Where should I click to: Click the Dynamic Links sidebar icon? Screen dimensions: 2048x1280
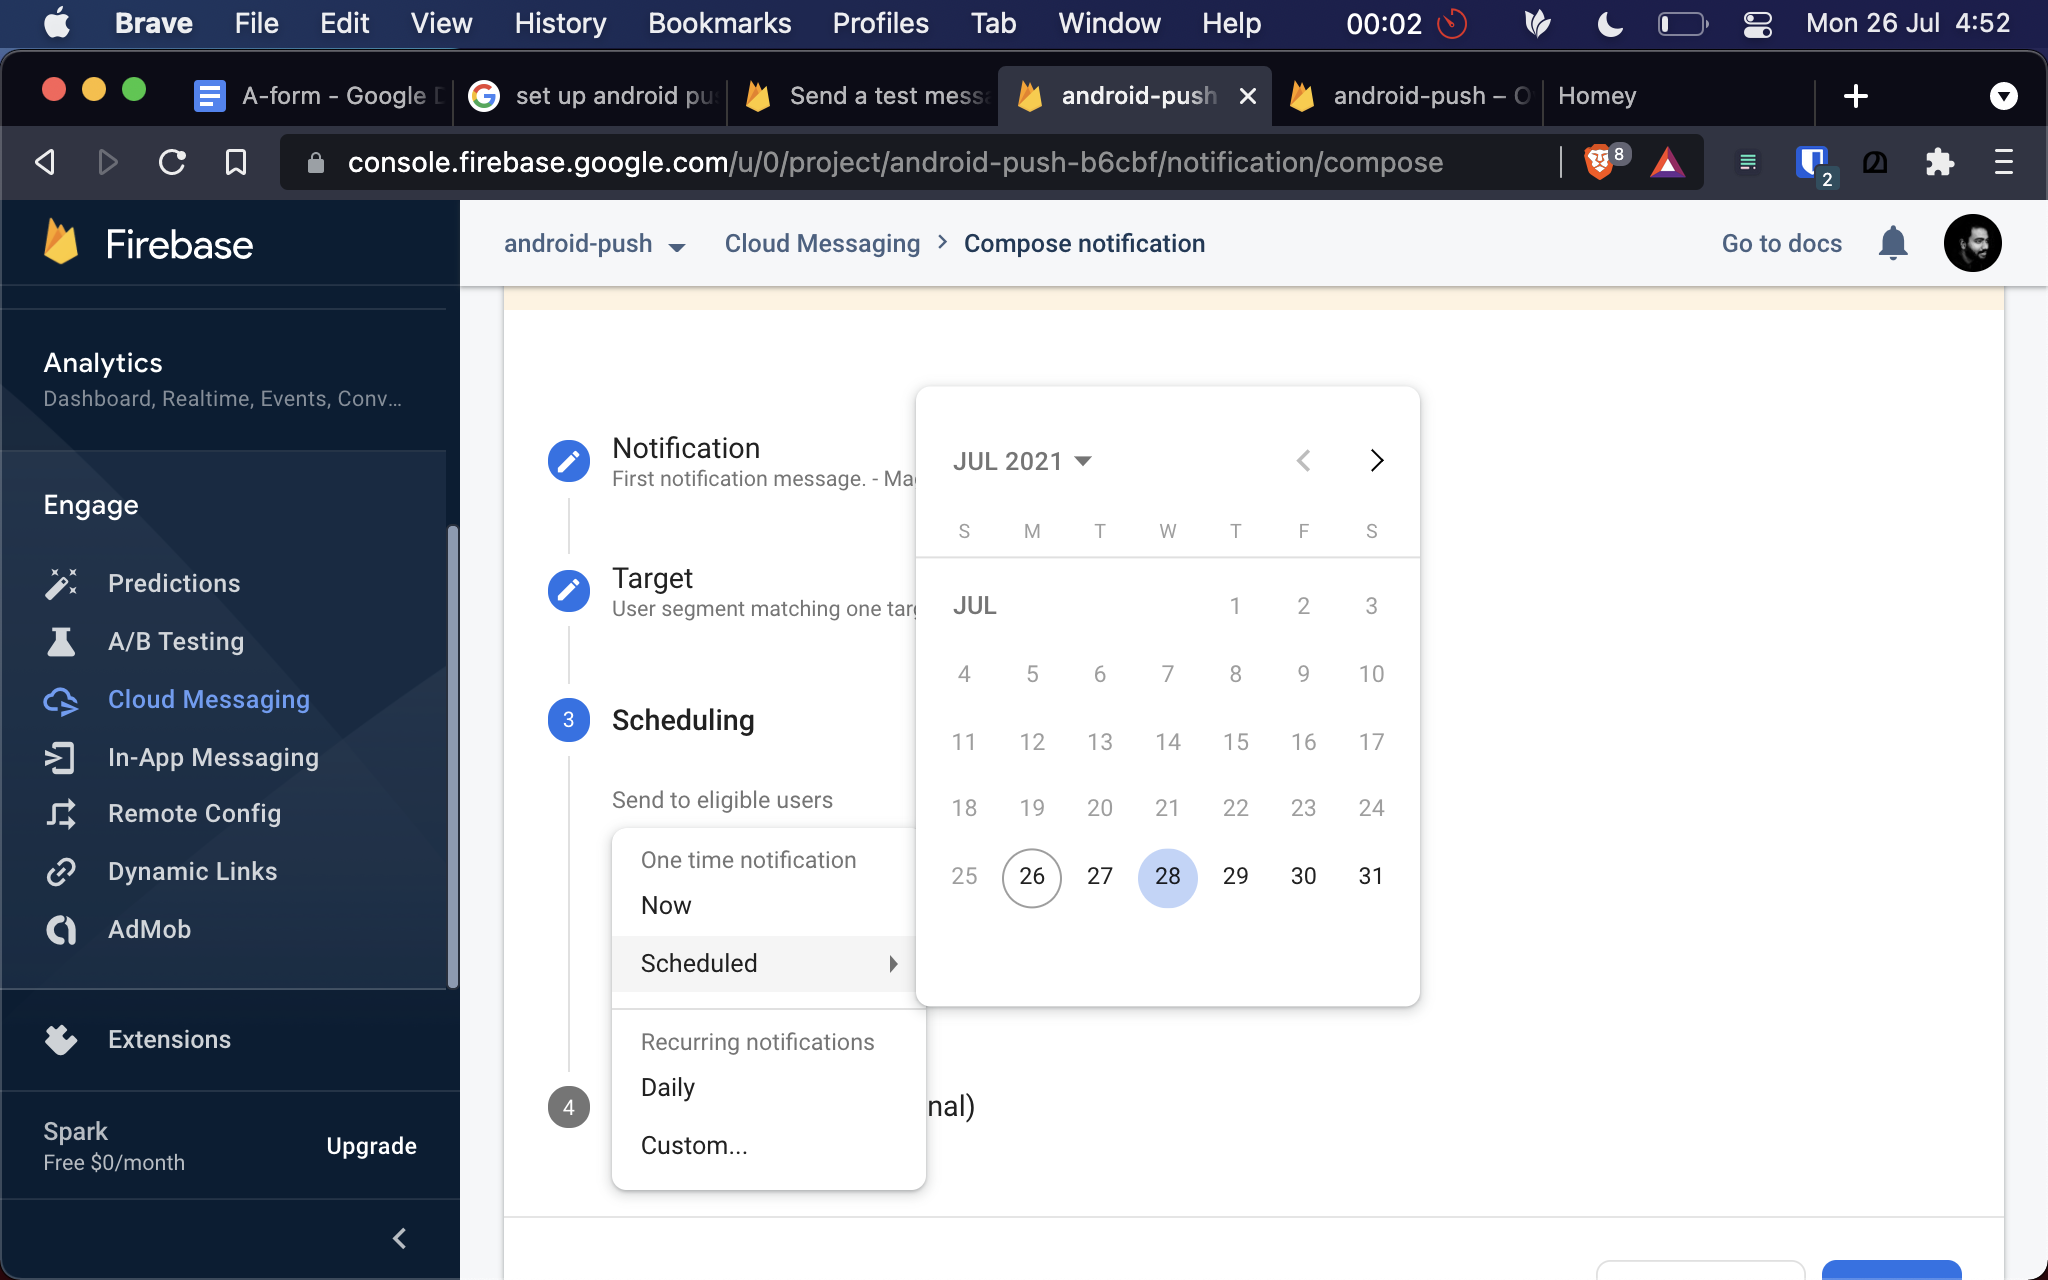(59, 870)
